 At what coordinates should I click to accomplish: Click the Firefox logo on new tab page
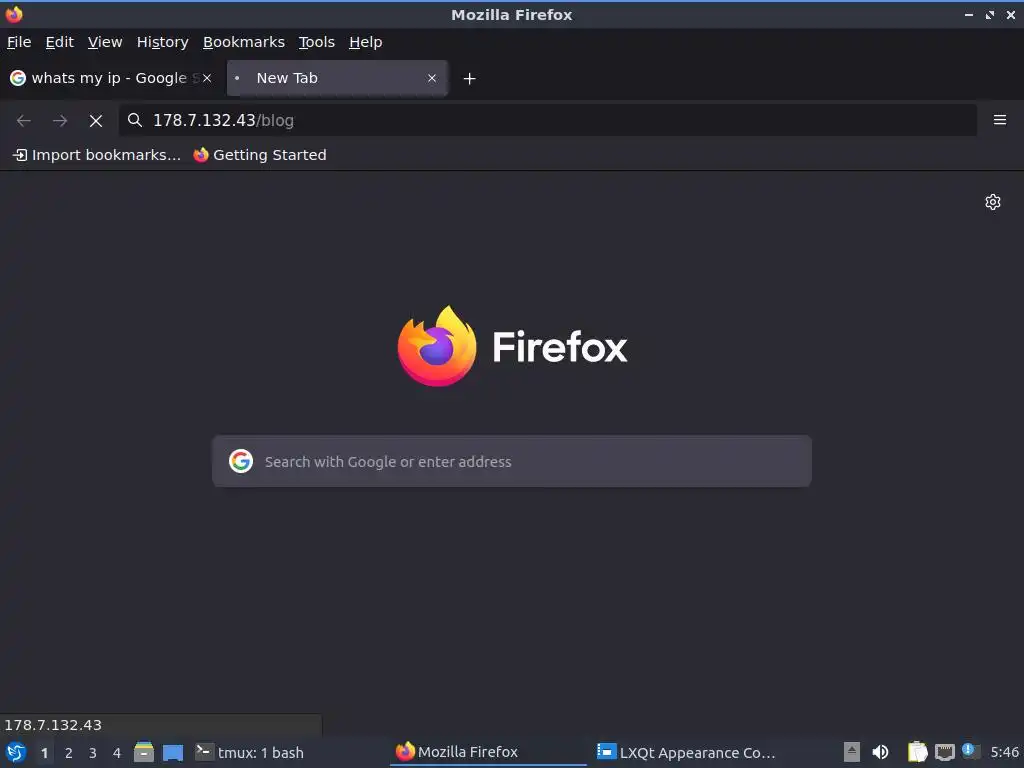437,346
